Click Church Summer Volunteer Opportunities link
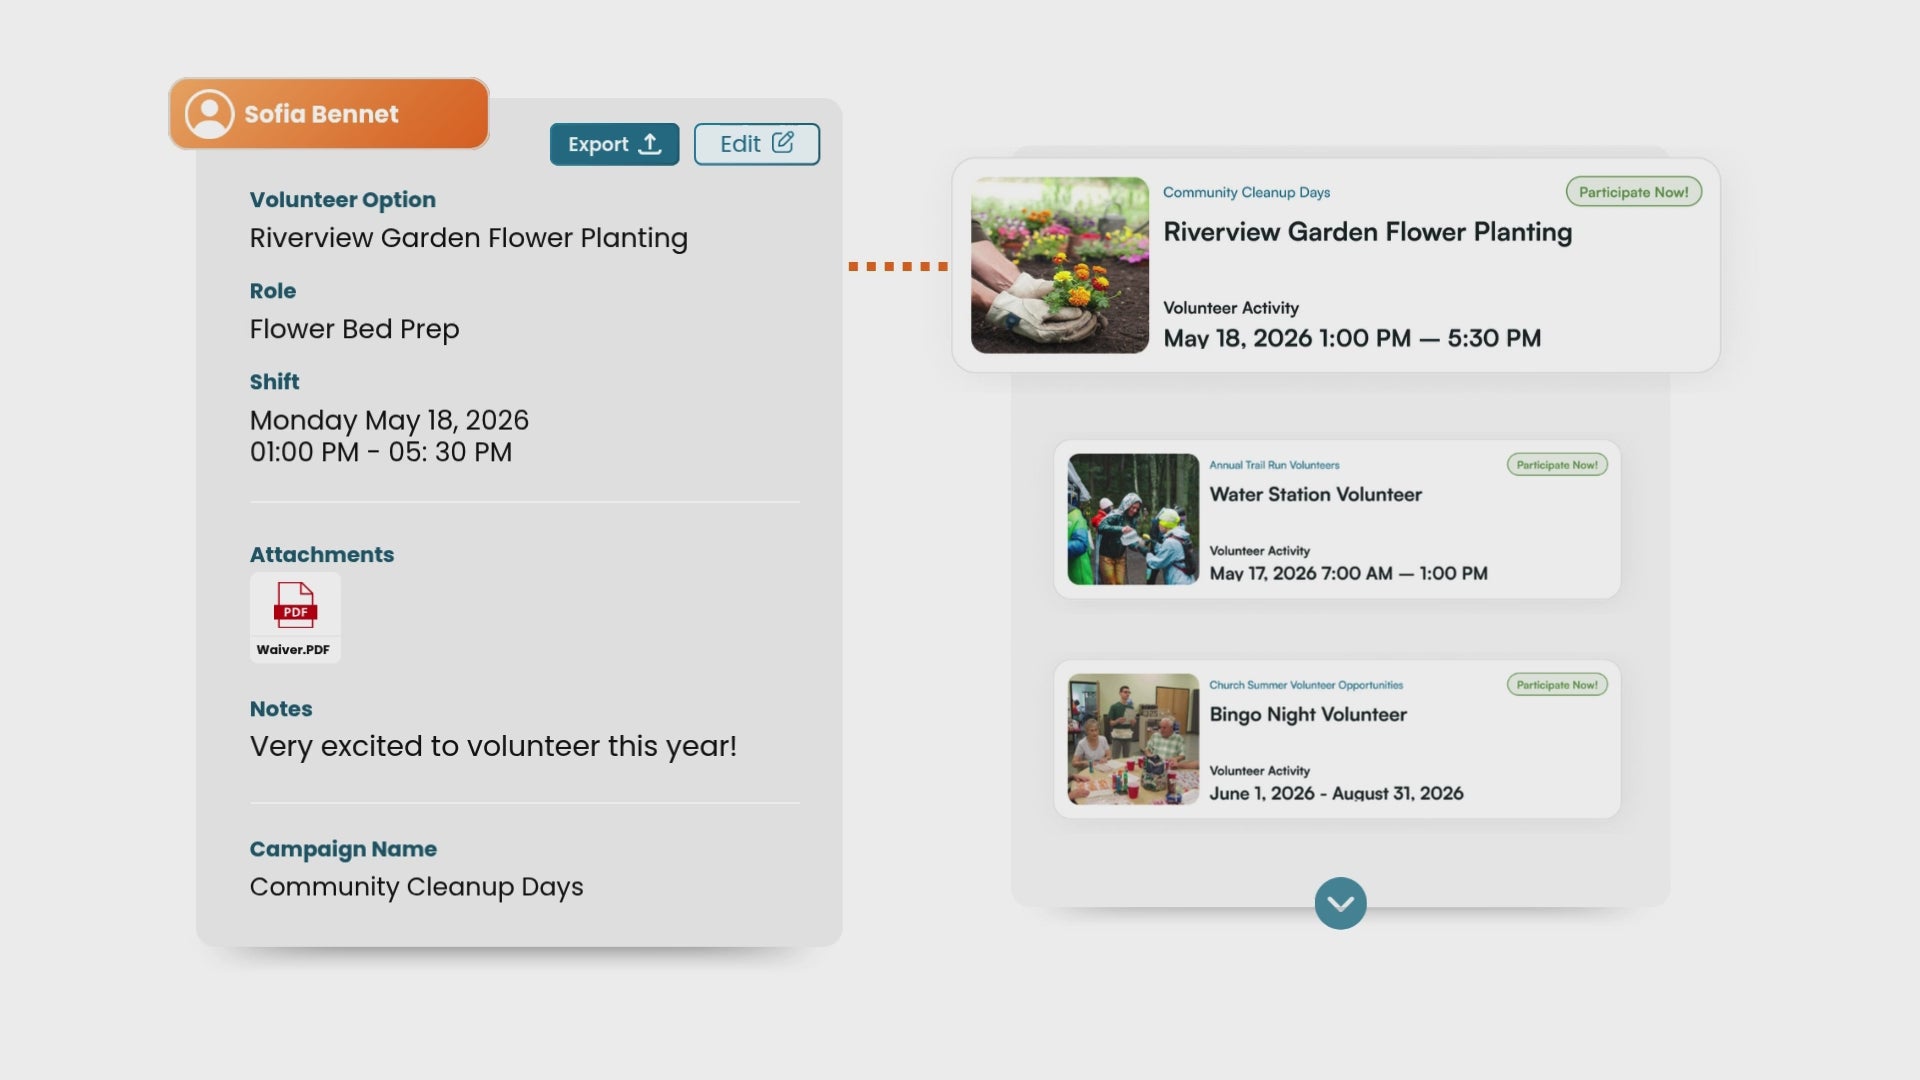The height and width of the screenshot is (1080, 1920). (1305, 685)
